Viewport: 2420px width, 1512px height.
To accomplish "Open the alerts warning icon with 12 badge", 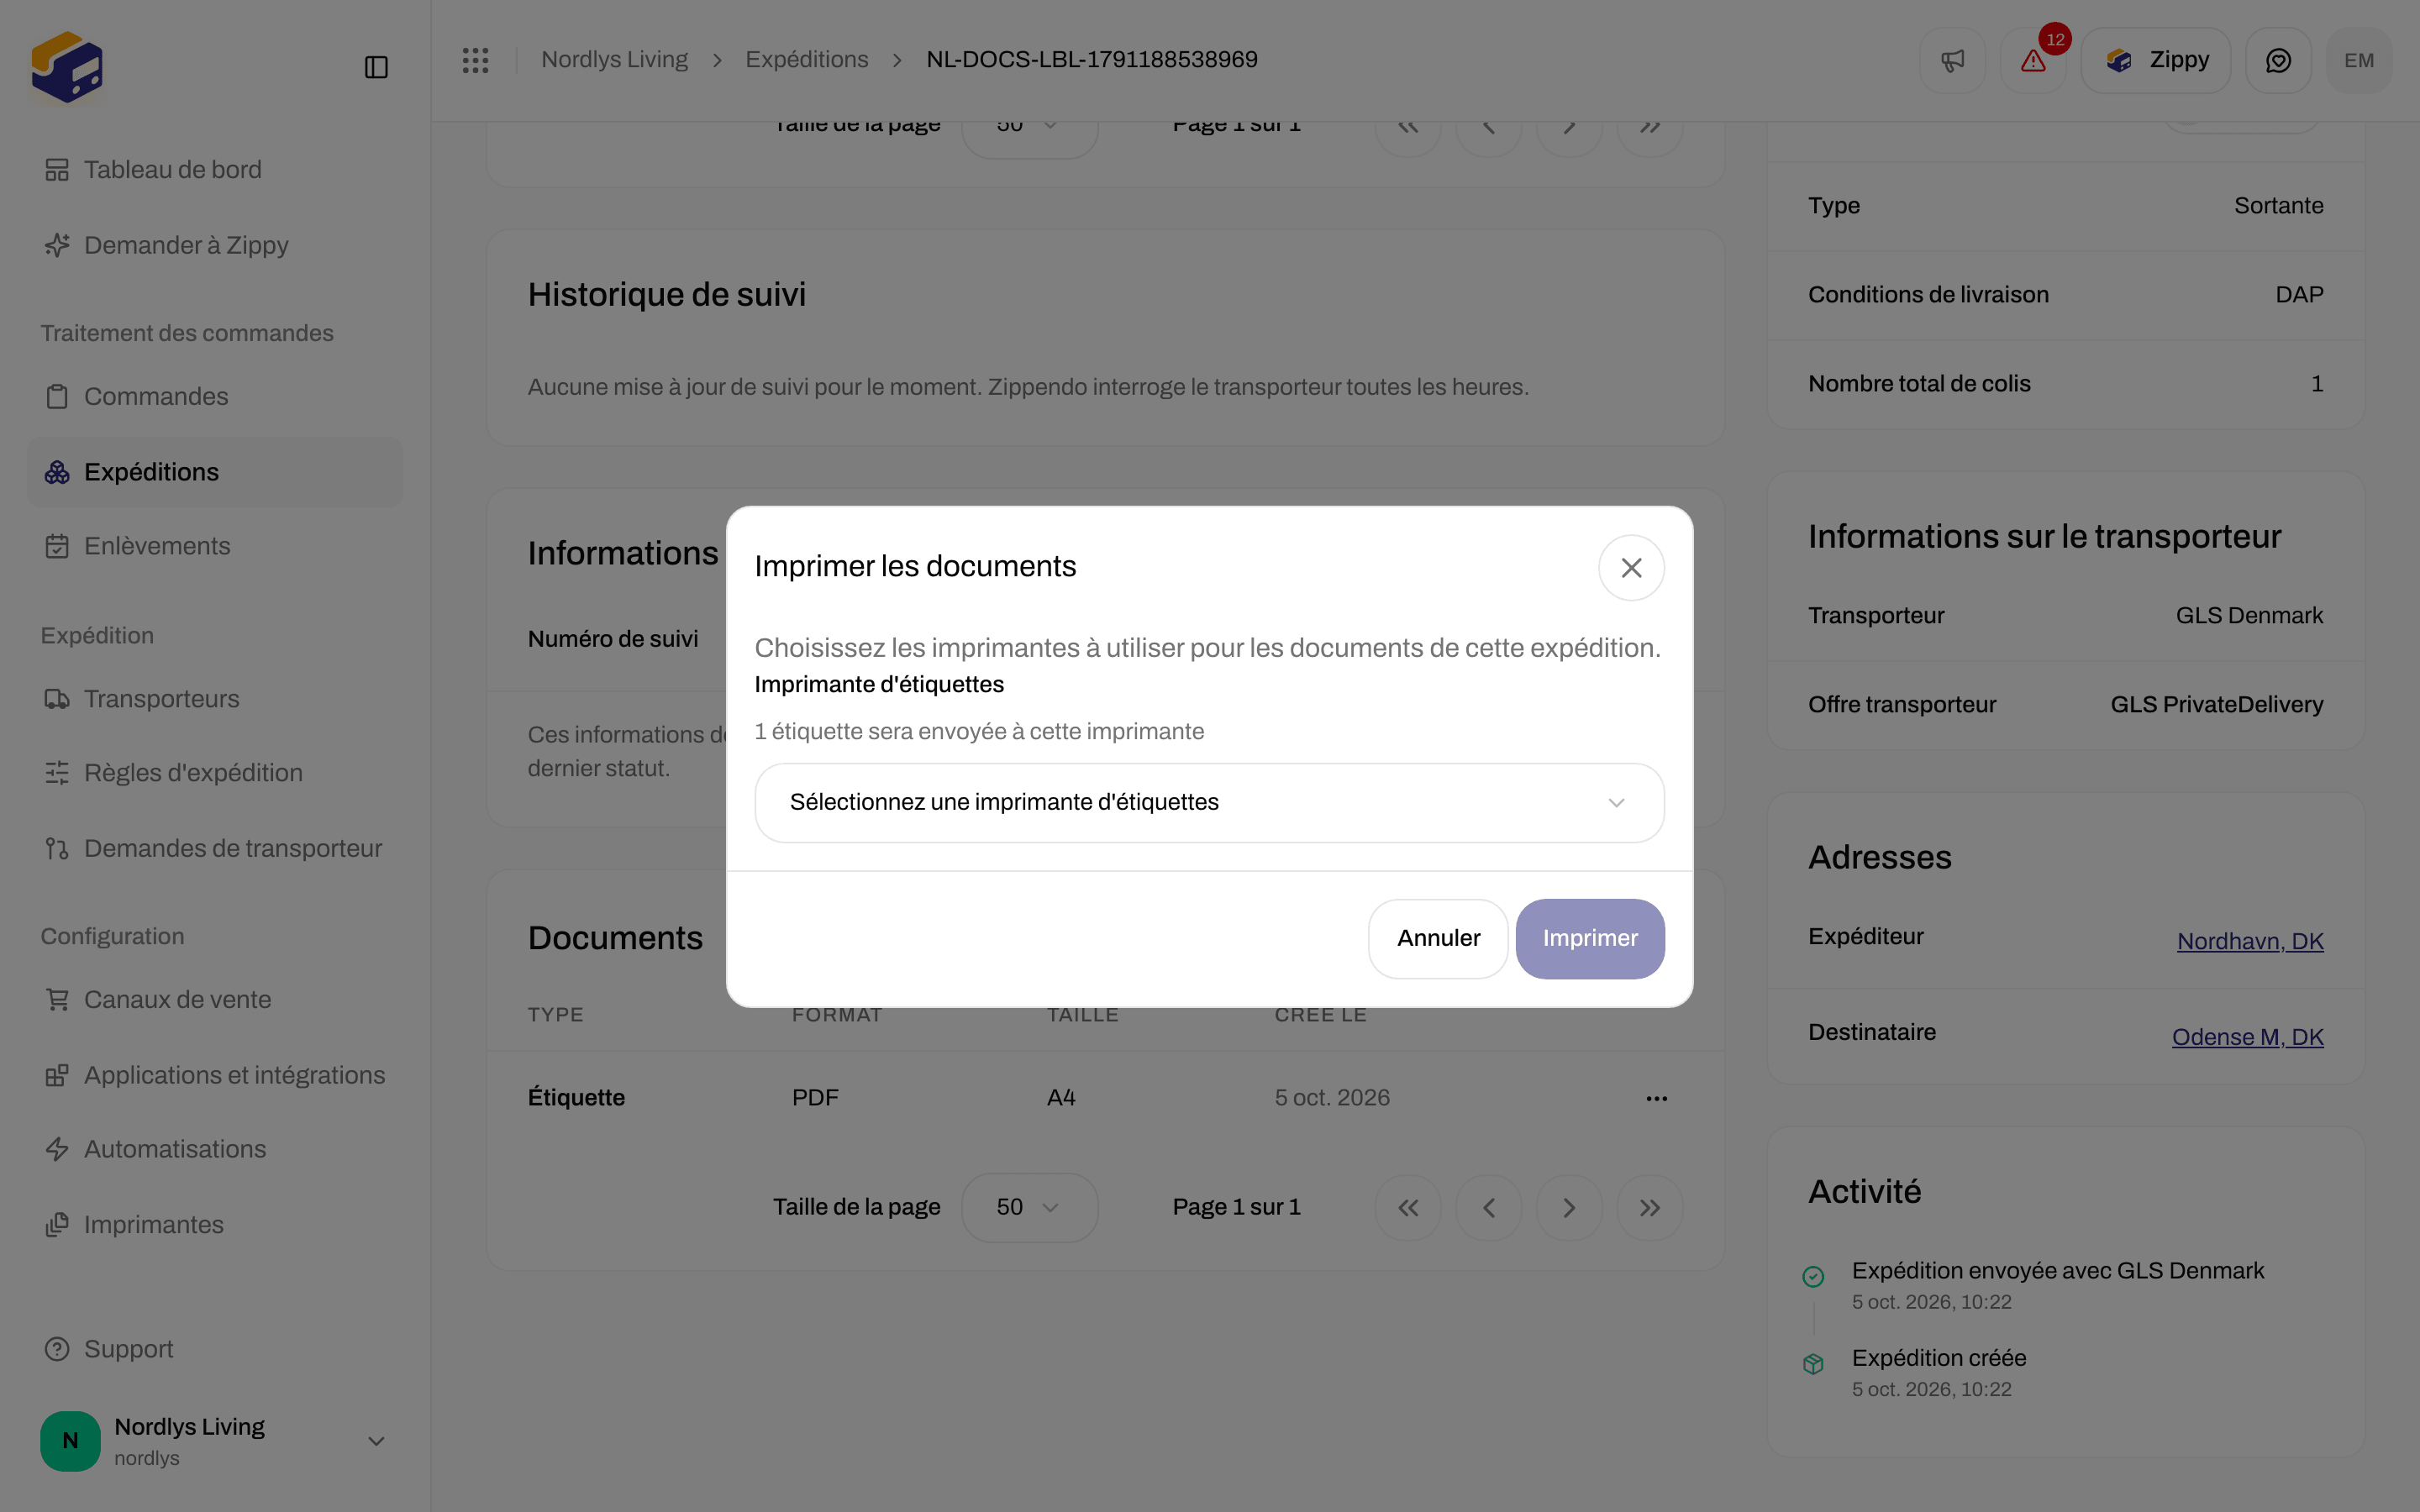I will 2033,60.
